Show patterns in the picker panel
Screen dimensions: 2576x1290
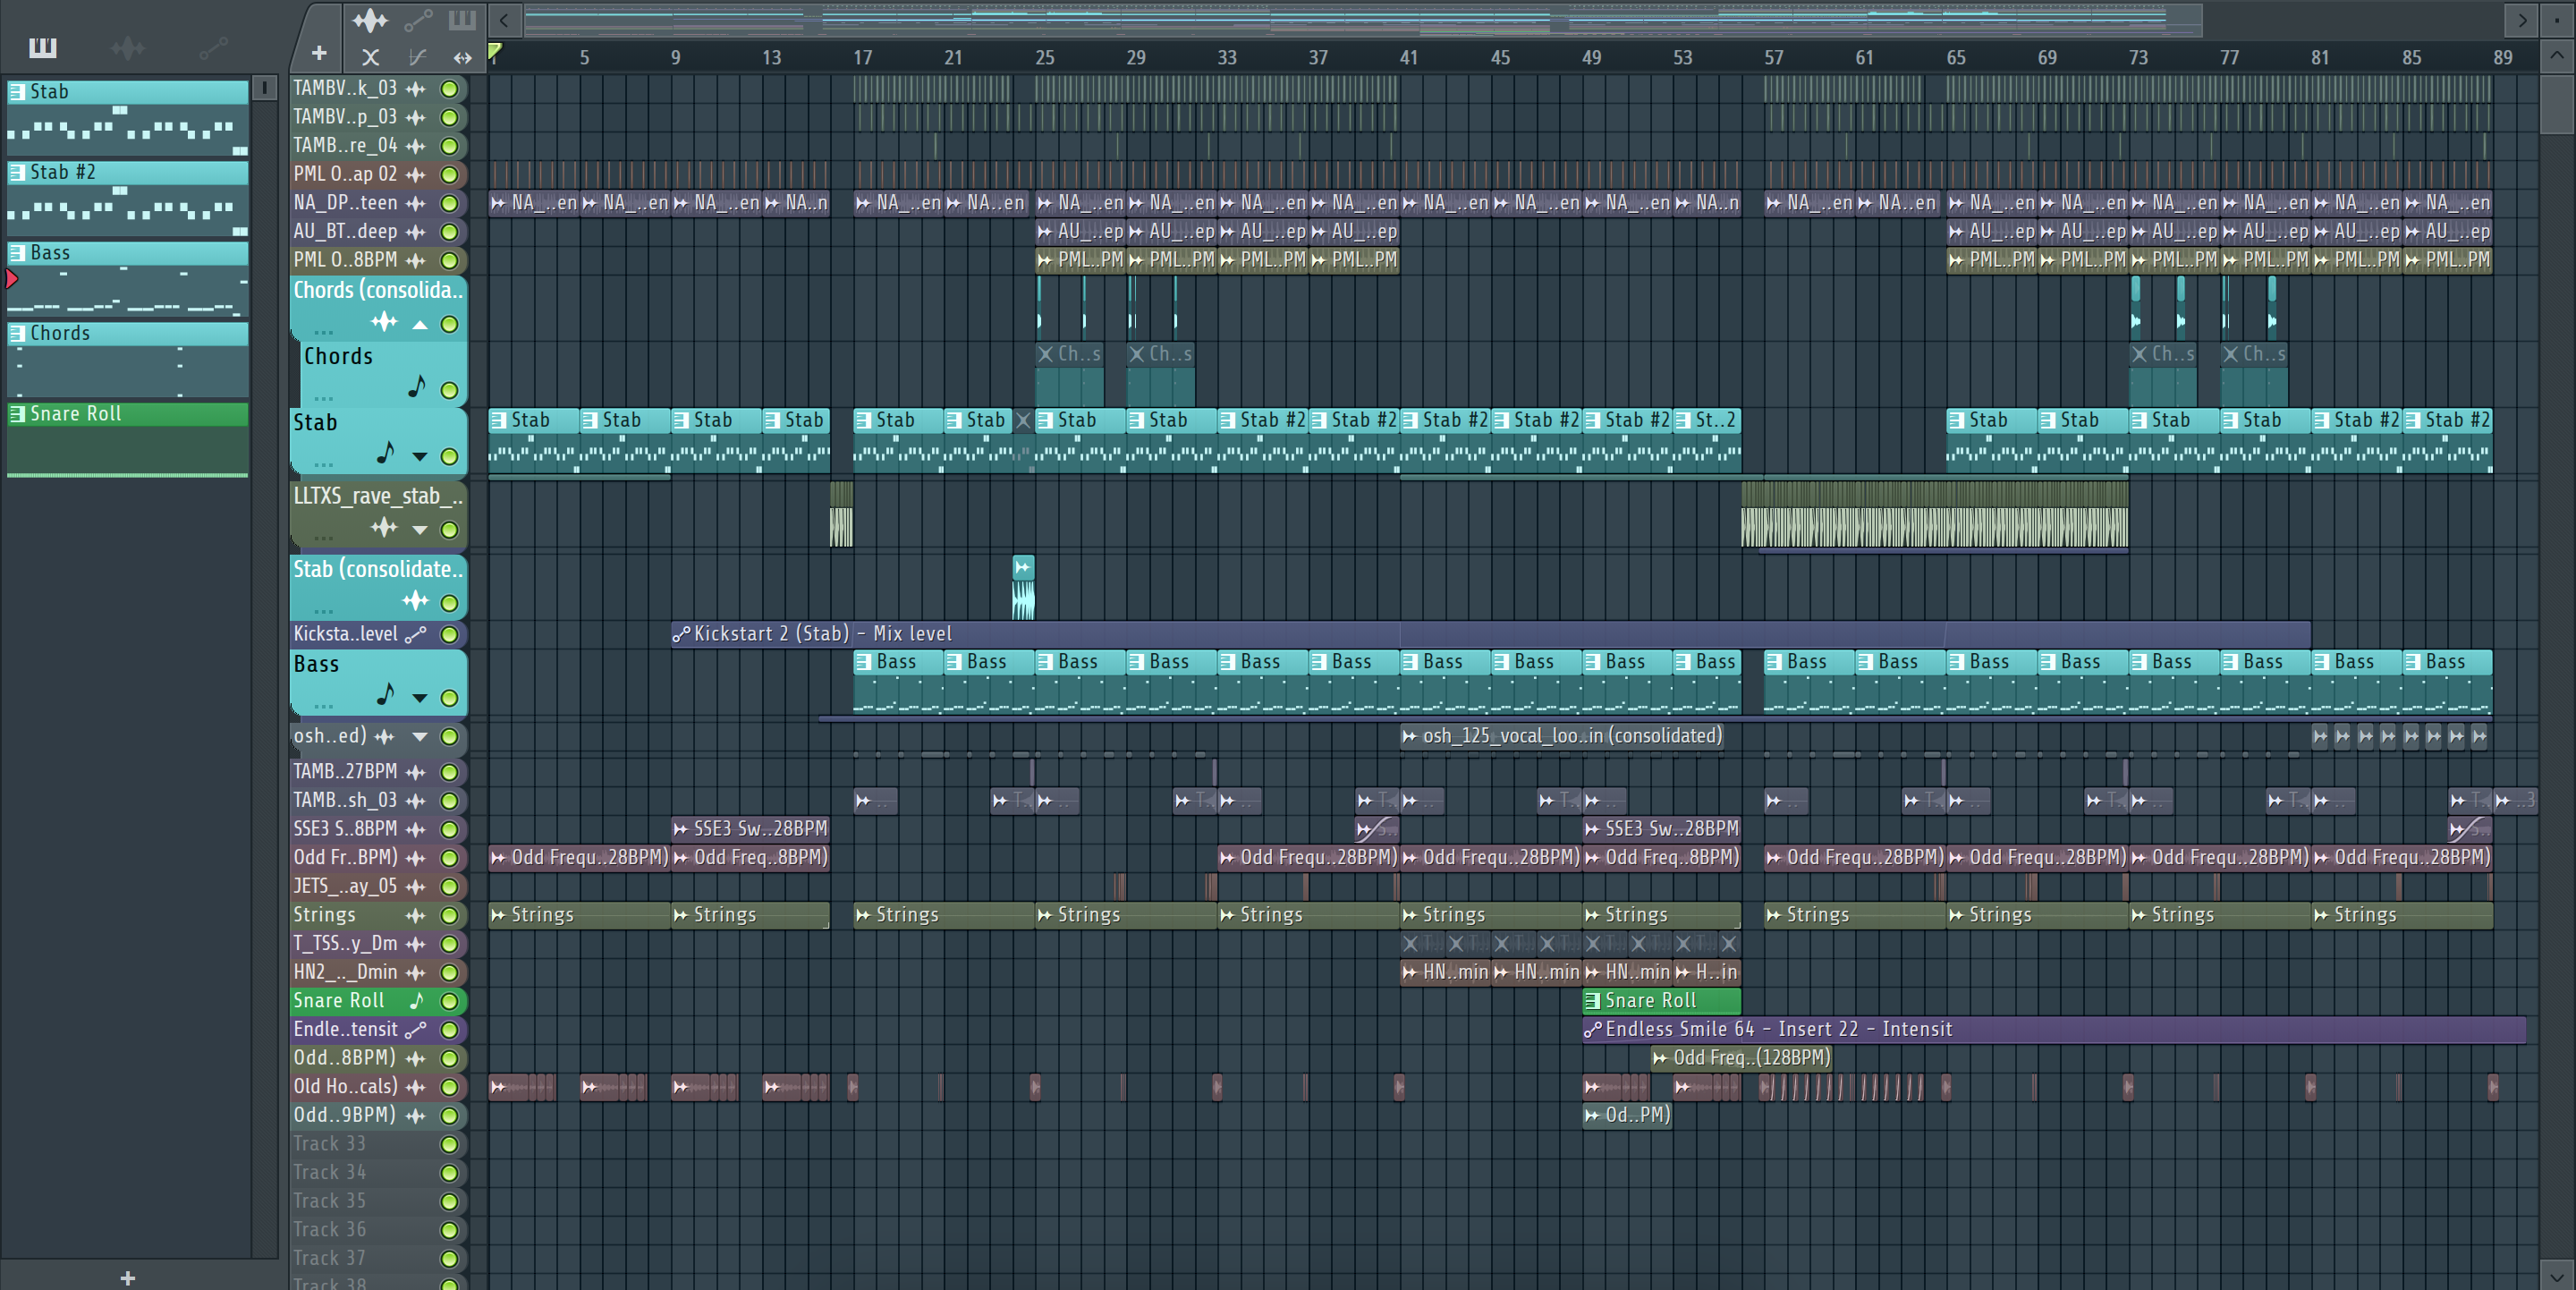tap(43, 47)
